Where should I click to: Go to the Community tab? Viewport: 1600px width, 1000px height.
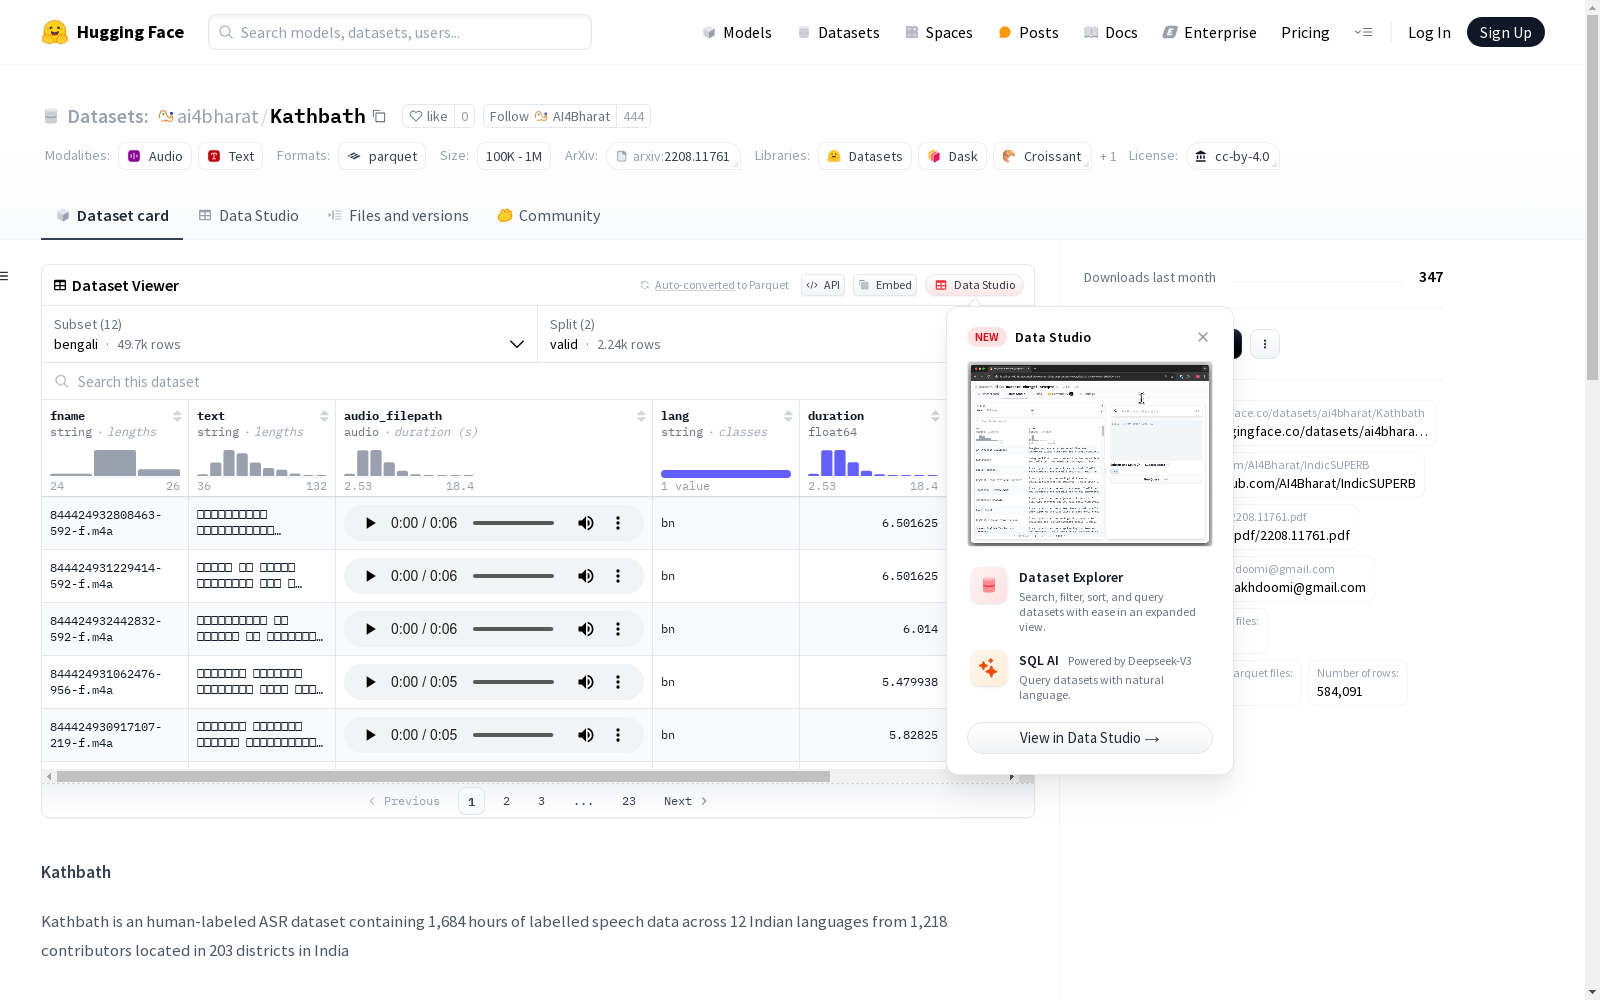tap(549, 216)
